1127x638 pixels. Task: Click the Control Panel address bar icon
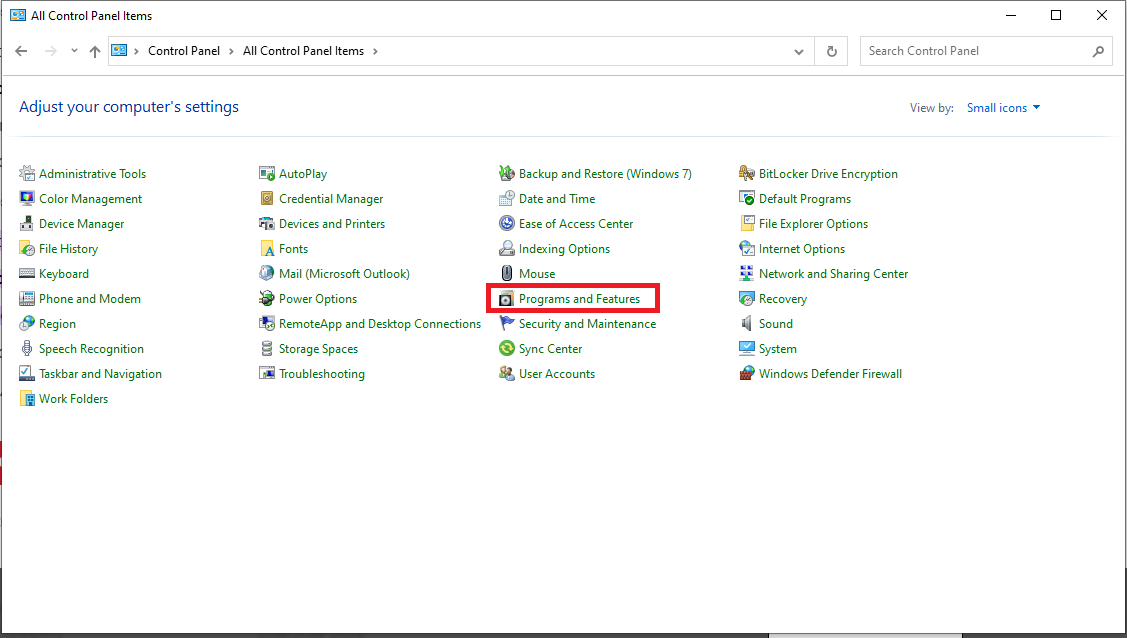click(119, 50)
